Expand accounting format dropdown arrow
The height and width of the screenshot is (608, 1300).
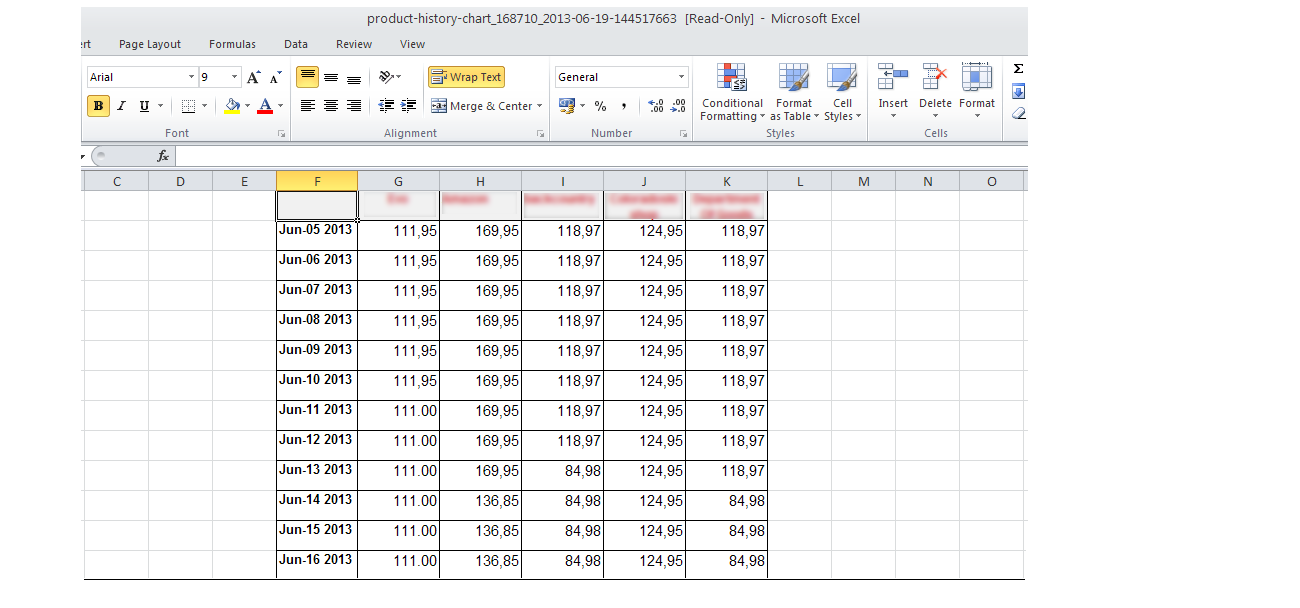[582, 106]
